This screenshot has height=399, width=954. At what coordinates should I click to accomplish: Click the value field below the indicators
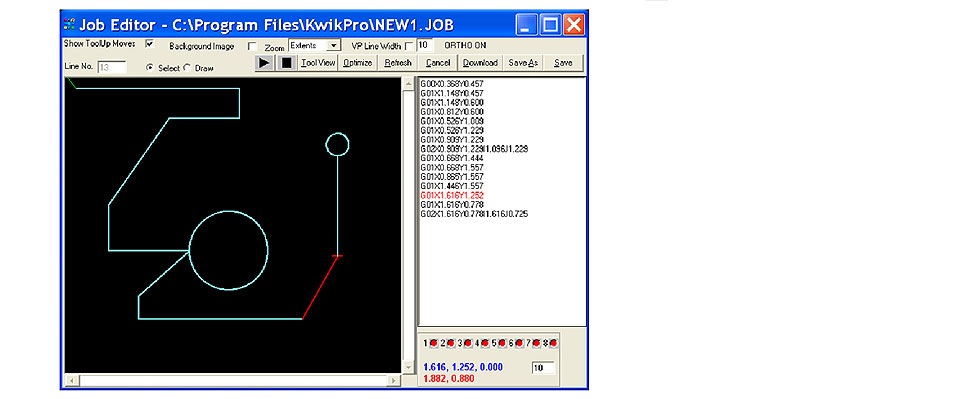click(543, 367)
